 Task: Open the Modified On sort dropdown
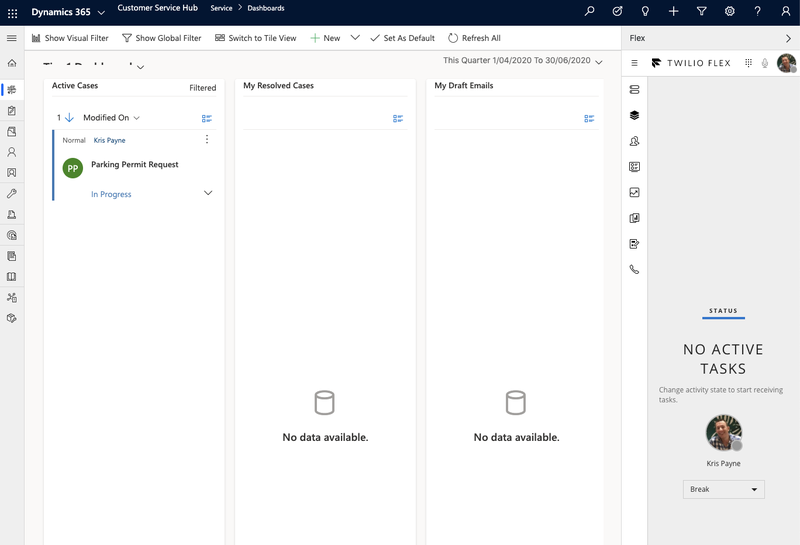point(111,118)
